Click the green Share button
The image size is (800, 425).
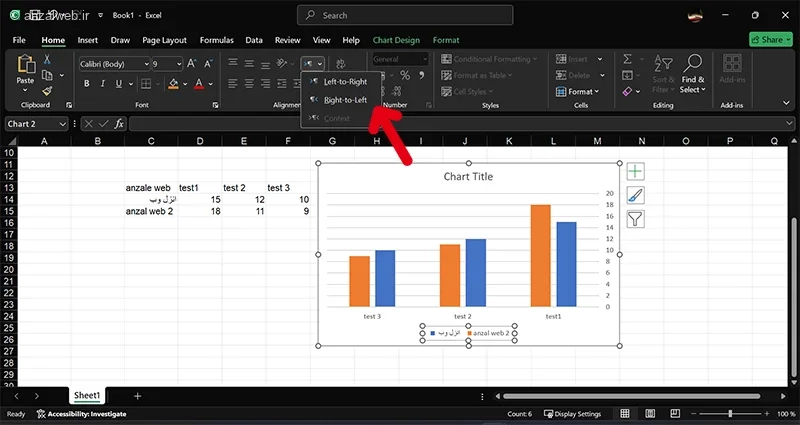click(770, 39)
